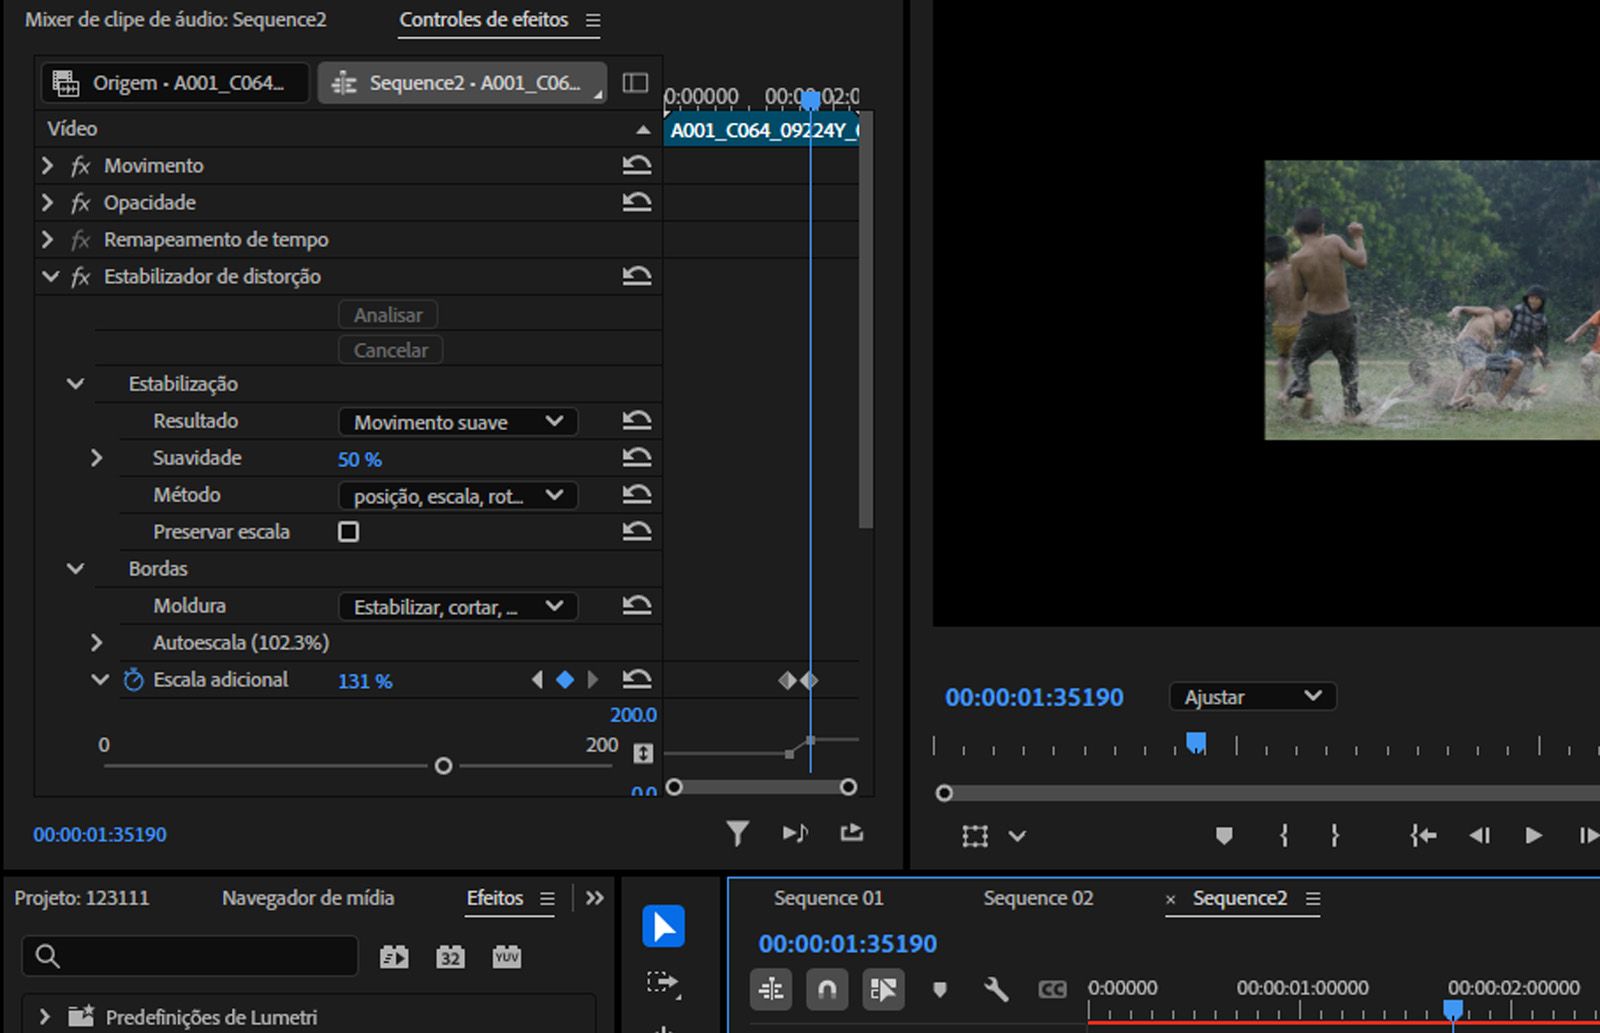This screenshot has width=1600, height=1033.
Task: Toggle the Preservar escala checkbox
Action: coord(349,532)
